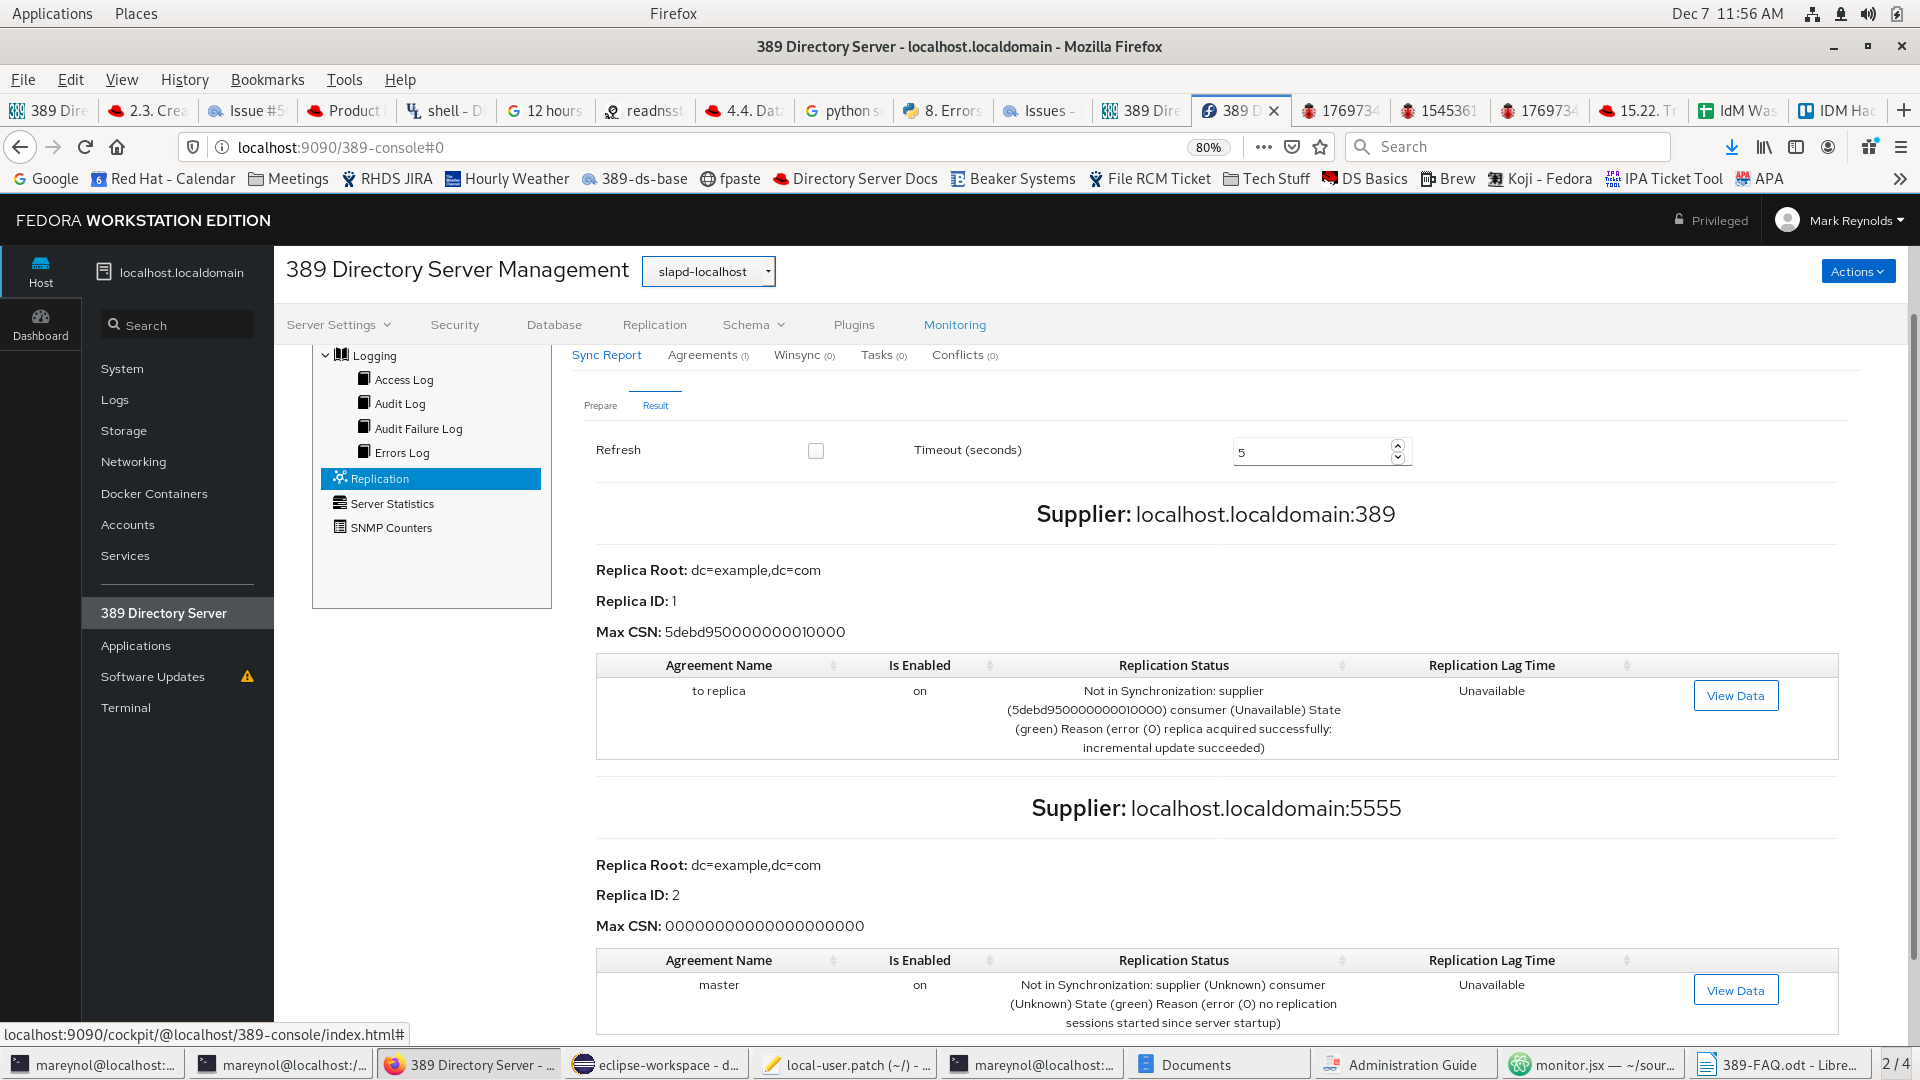Switch to the Prepare tab
This screenshot has width=1920, height=1080.
point(600,406)
